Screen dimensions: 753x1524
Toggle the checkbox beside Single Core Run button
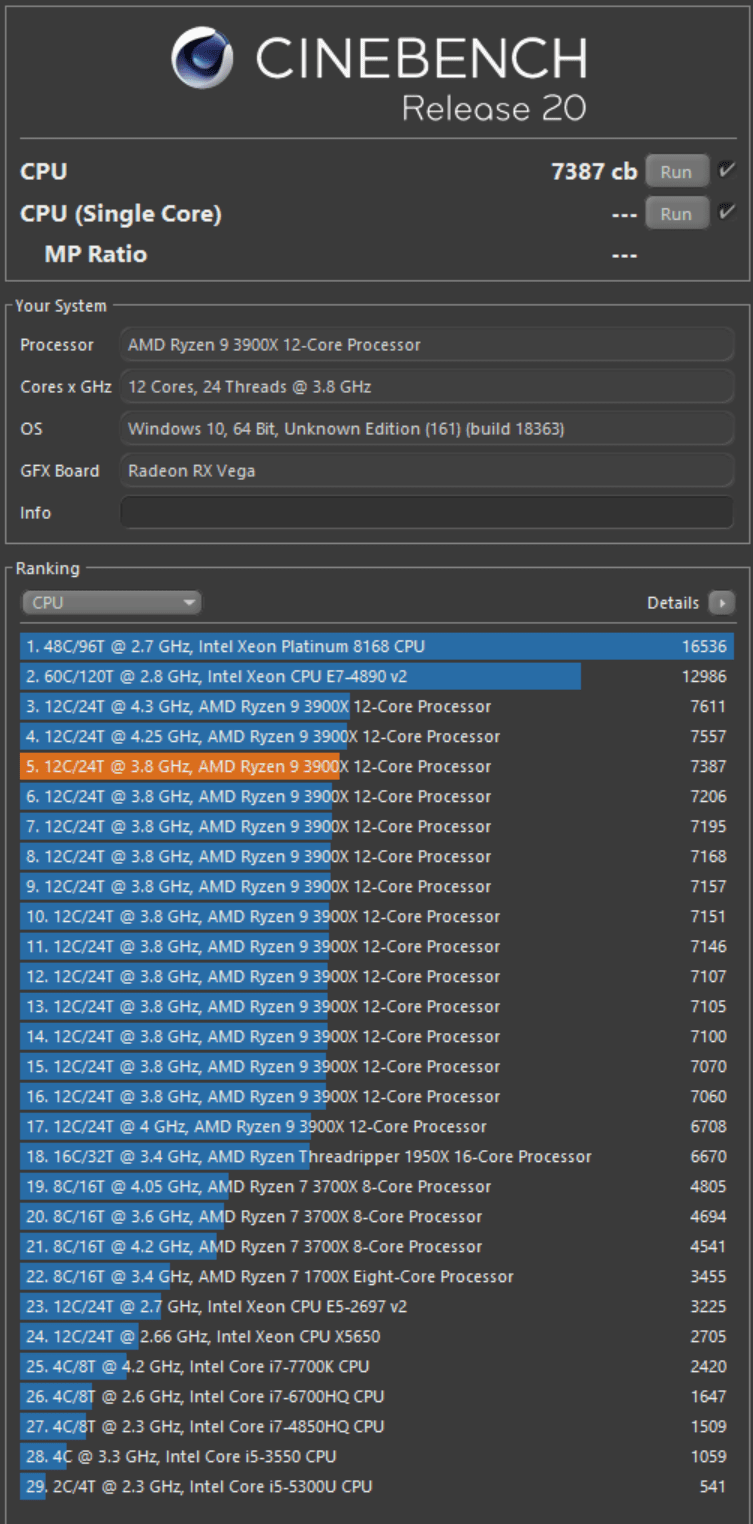tap(727, 212)
